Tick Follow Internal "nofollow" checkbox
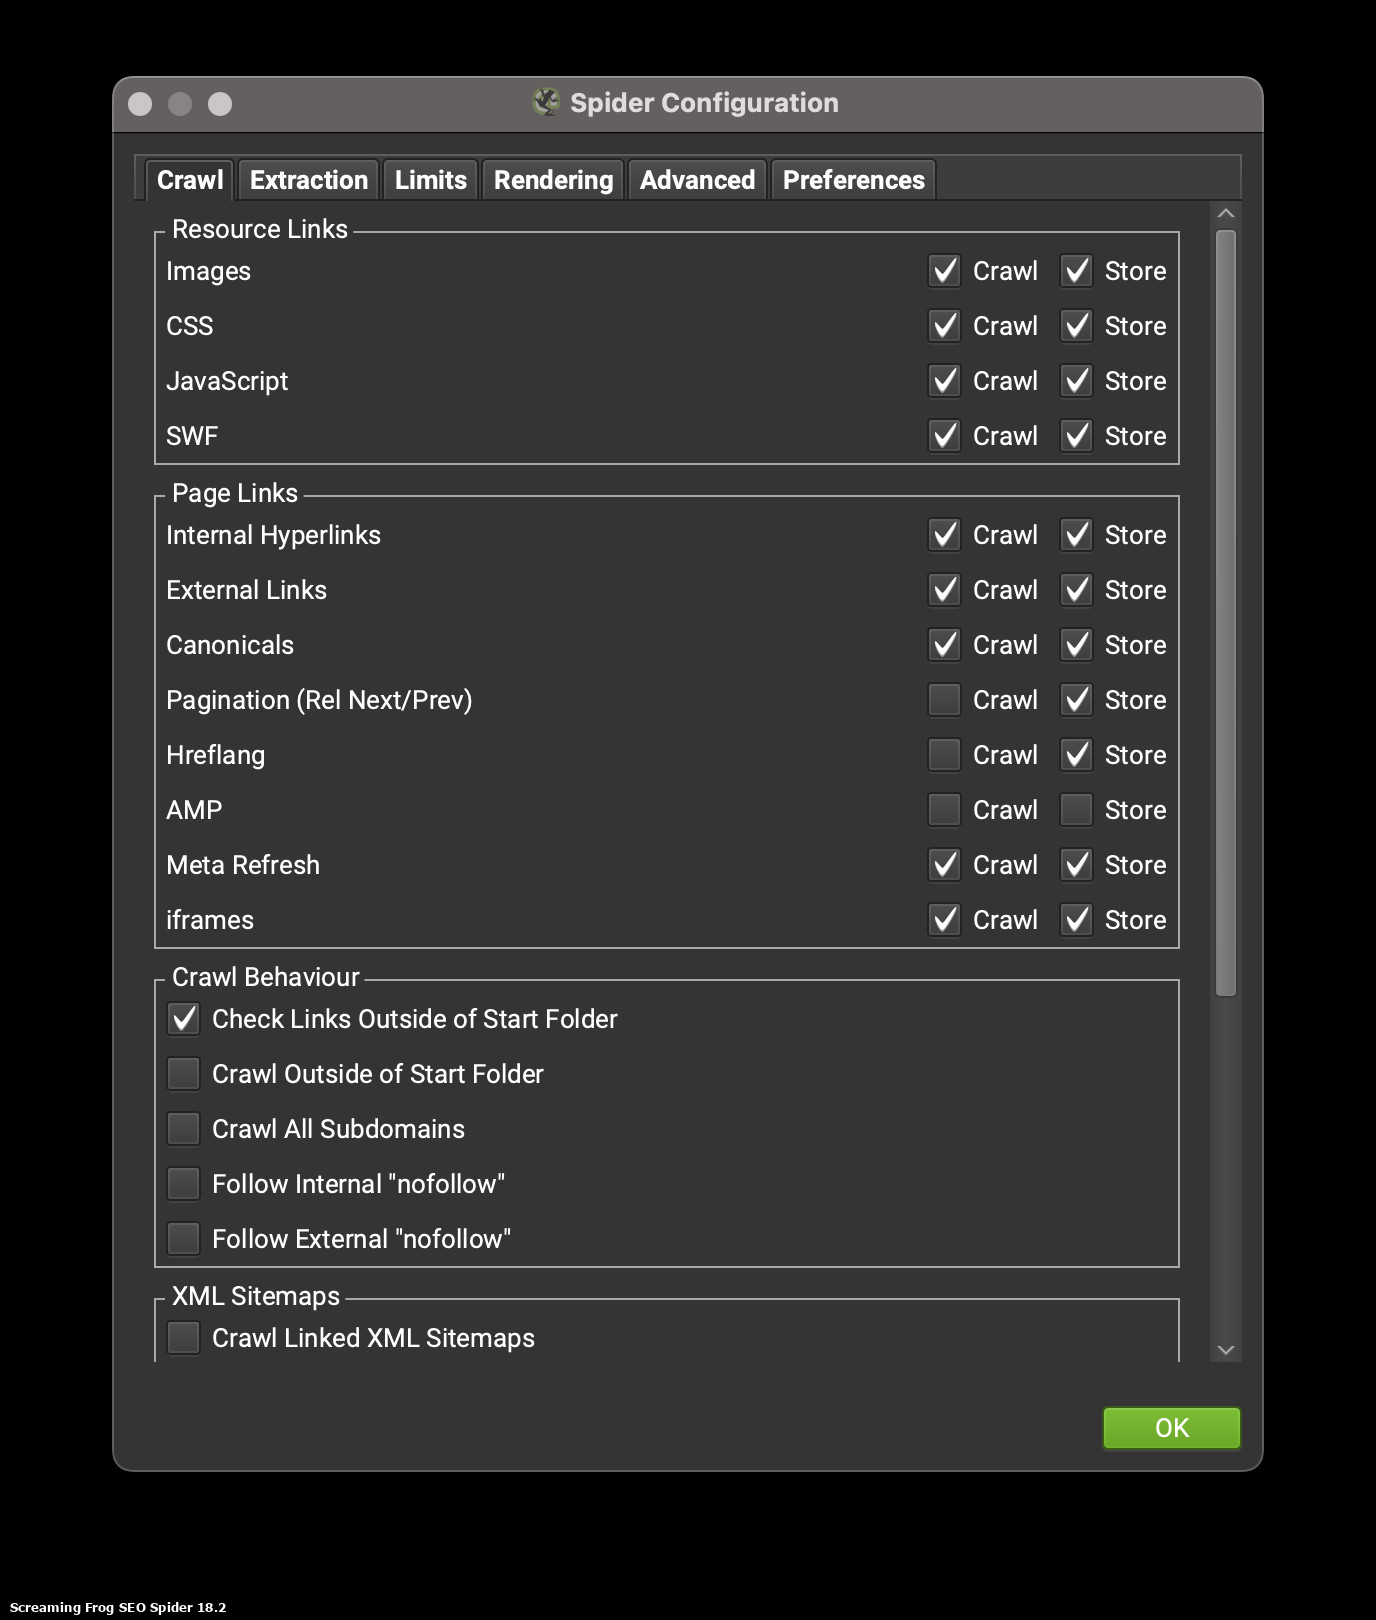 point(184,1184)
